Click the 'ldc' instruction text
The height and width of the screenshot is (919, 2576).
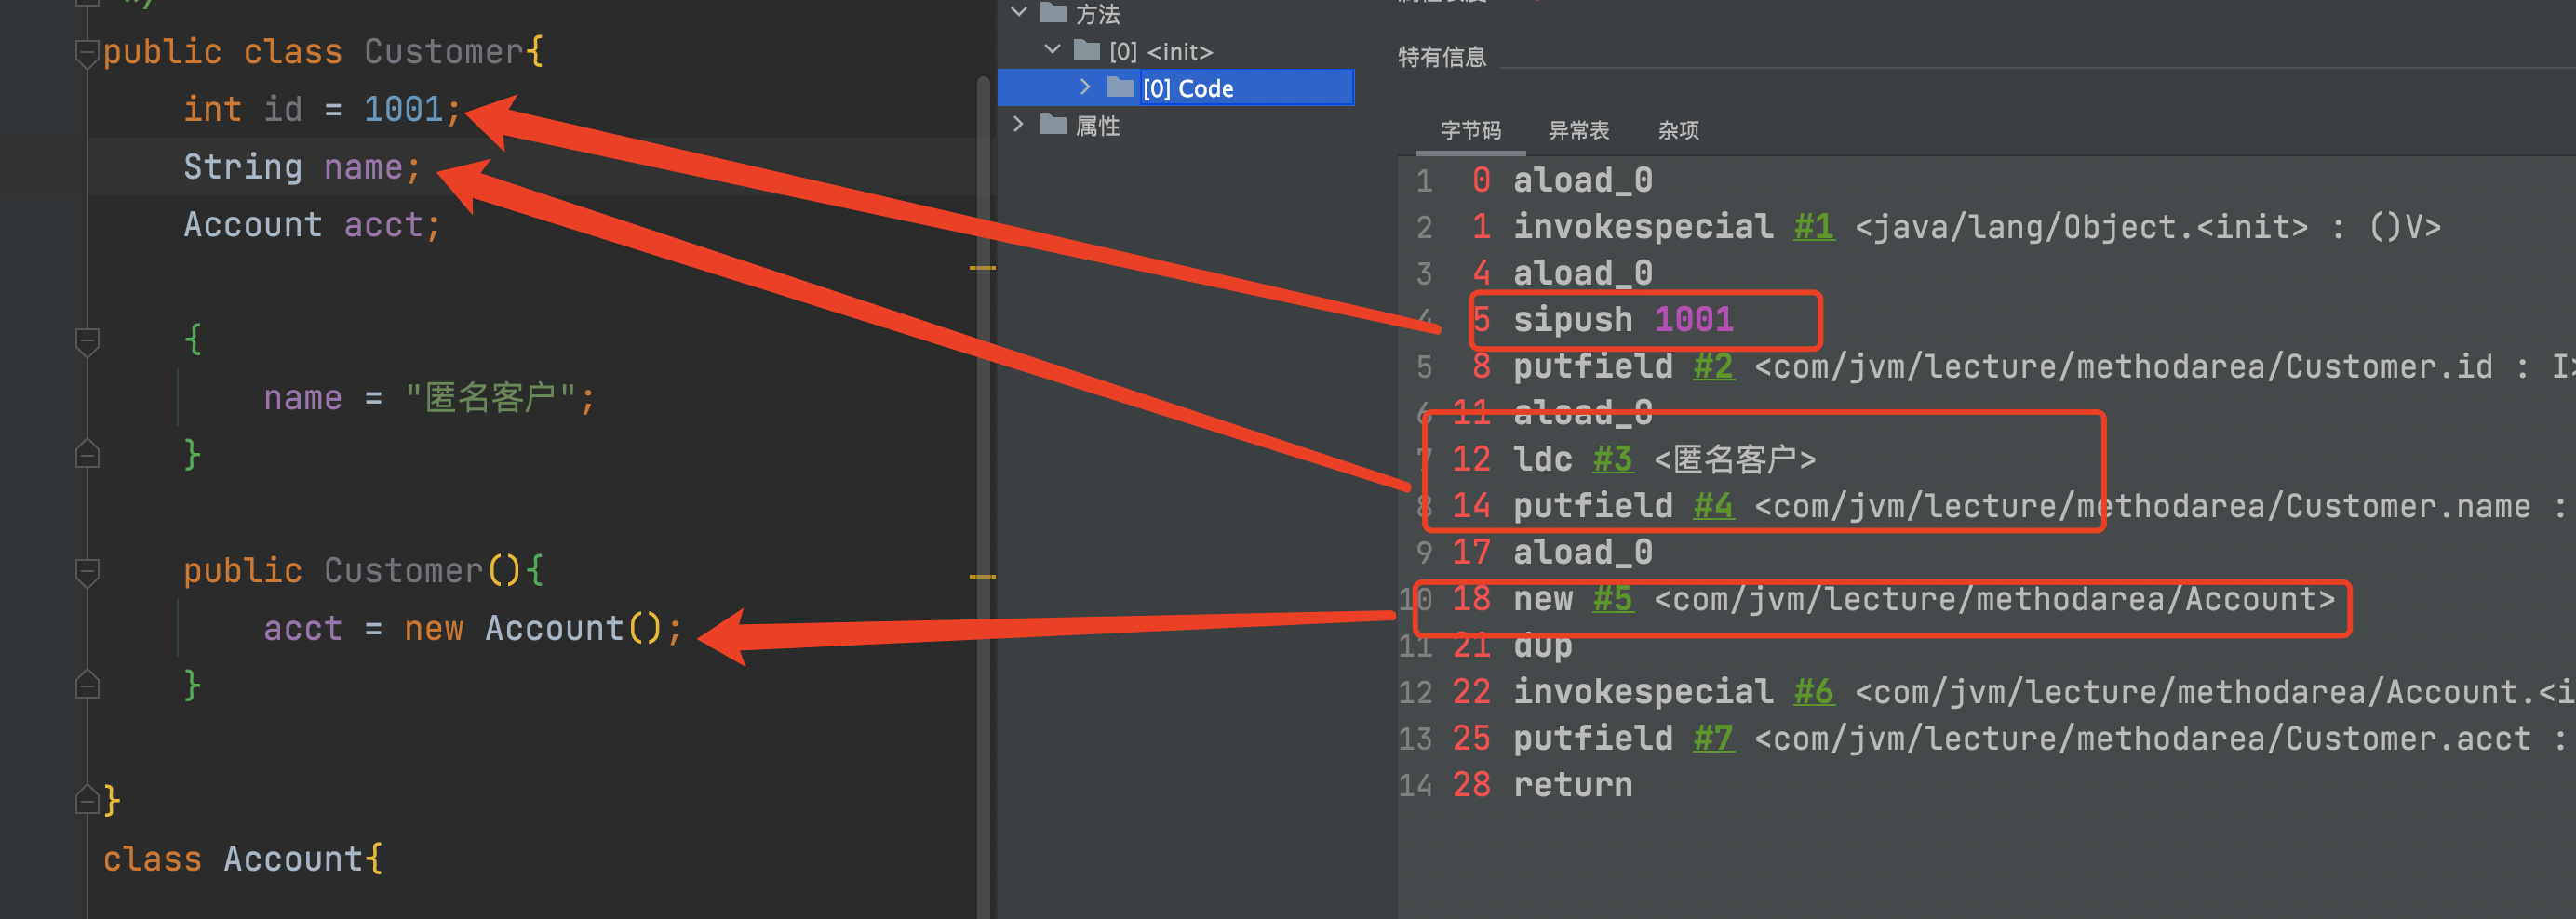pos(1543,459)
